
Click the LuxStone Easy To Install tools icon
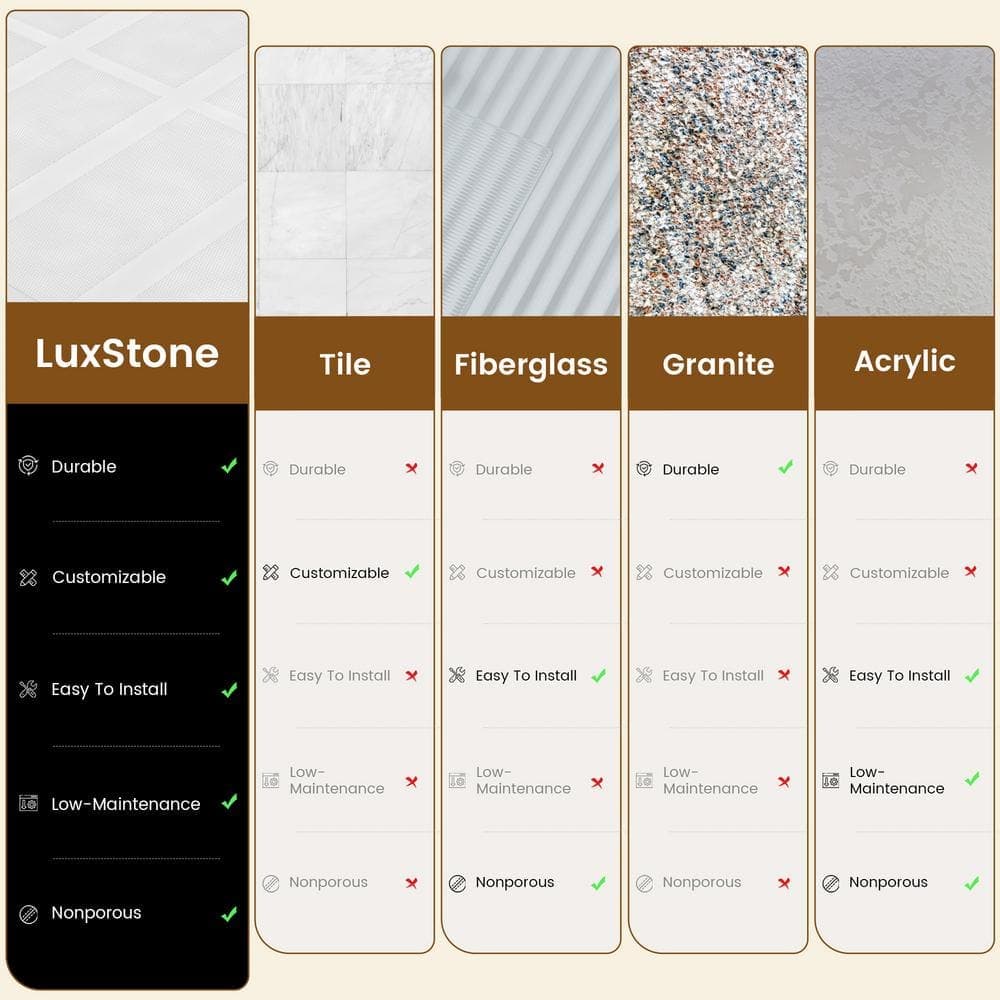pyautogui.click(x=28, y=689)
